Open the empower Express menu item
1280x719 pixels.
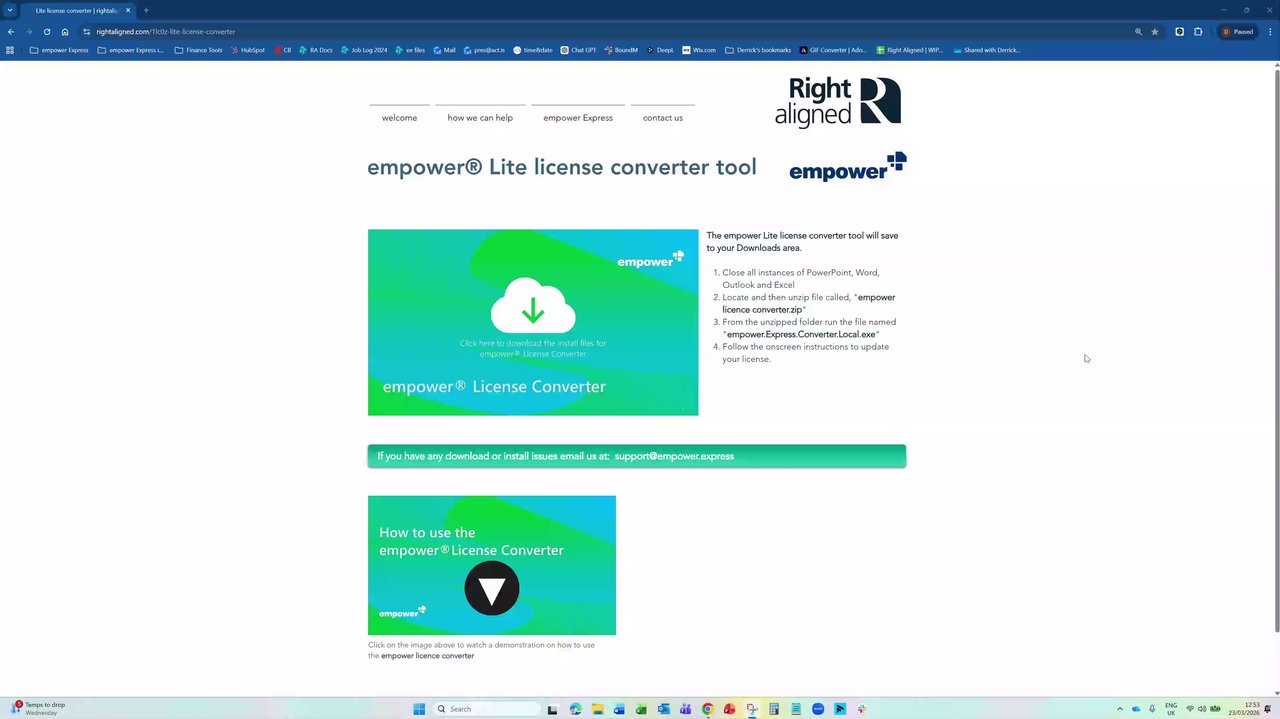pos(578,118)
